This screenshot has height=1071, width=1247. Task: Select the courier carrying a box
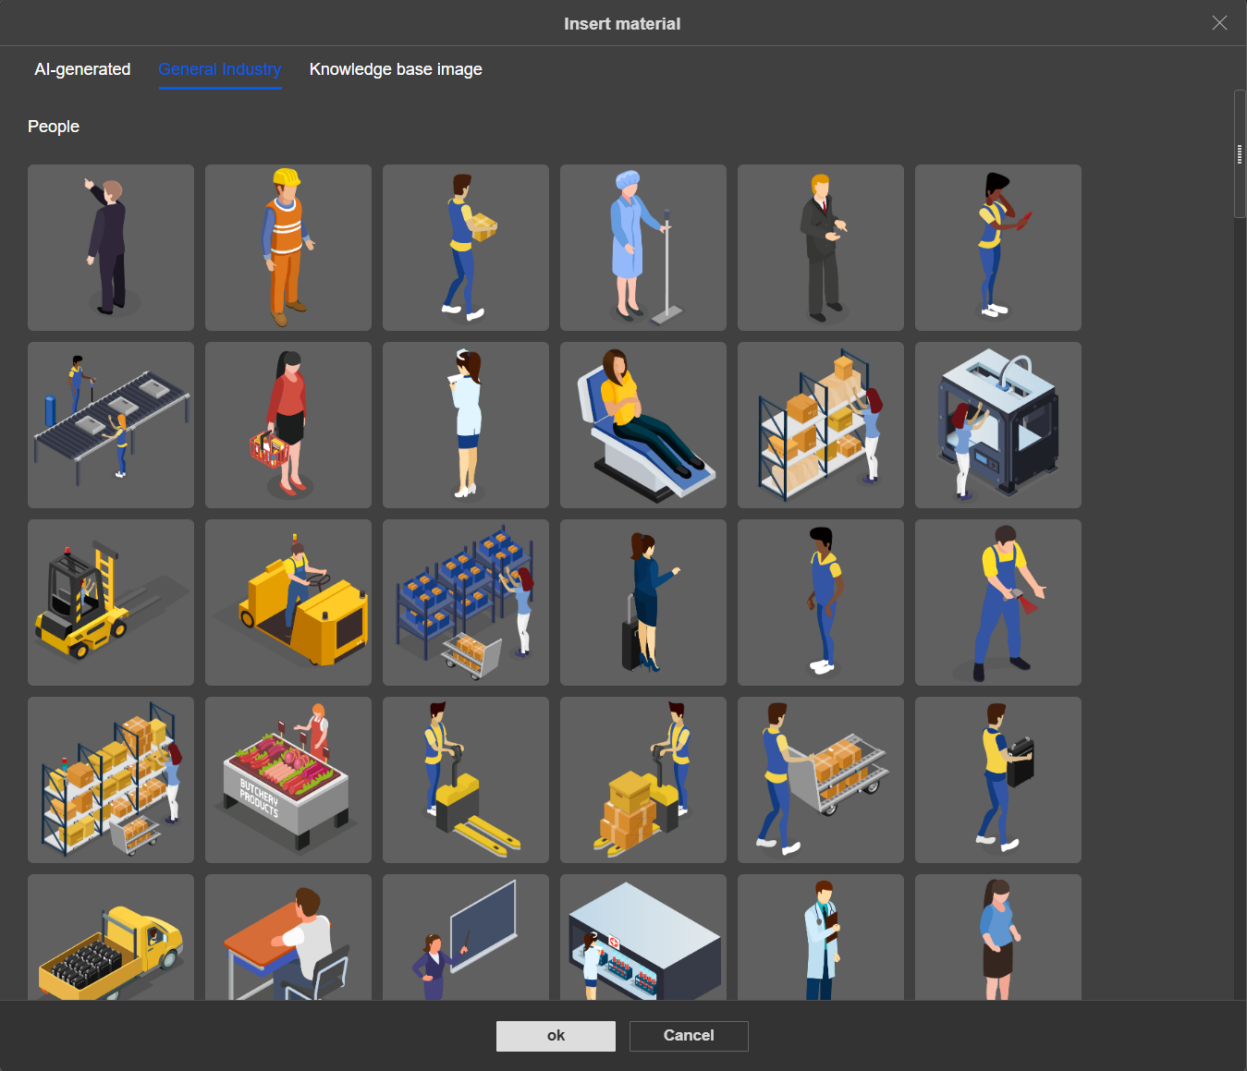[466, 248]
